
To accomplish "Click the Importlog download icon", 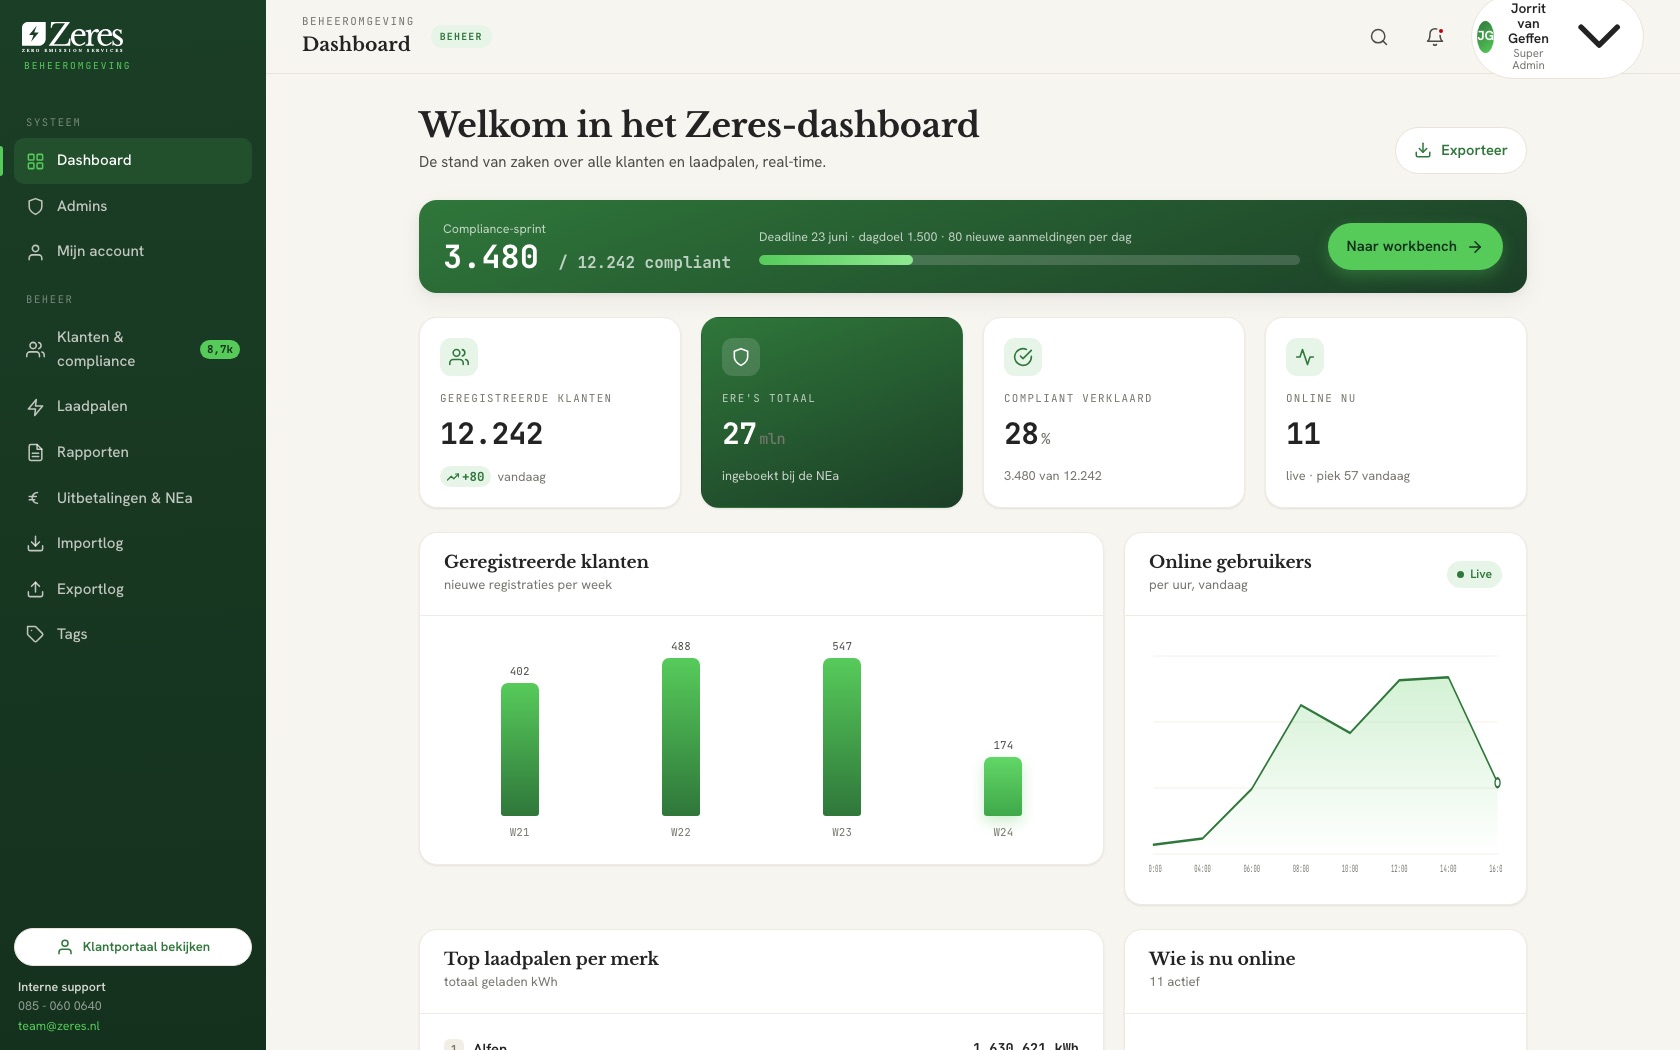I will tap(36, 543).
